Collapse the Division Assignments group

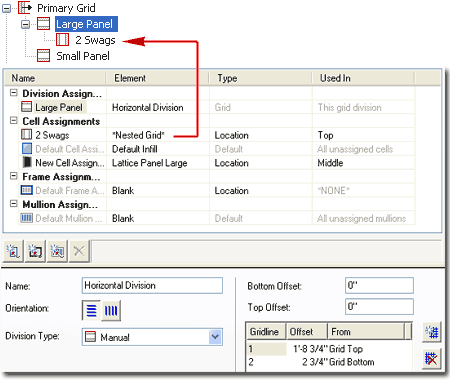point(13,93)
